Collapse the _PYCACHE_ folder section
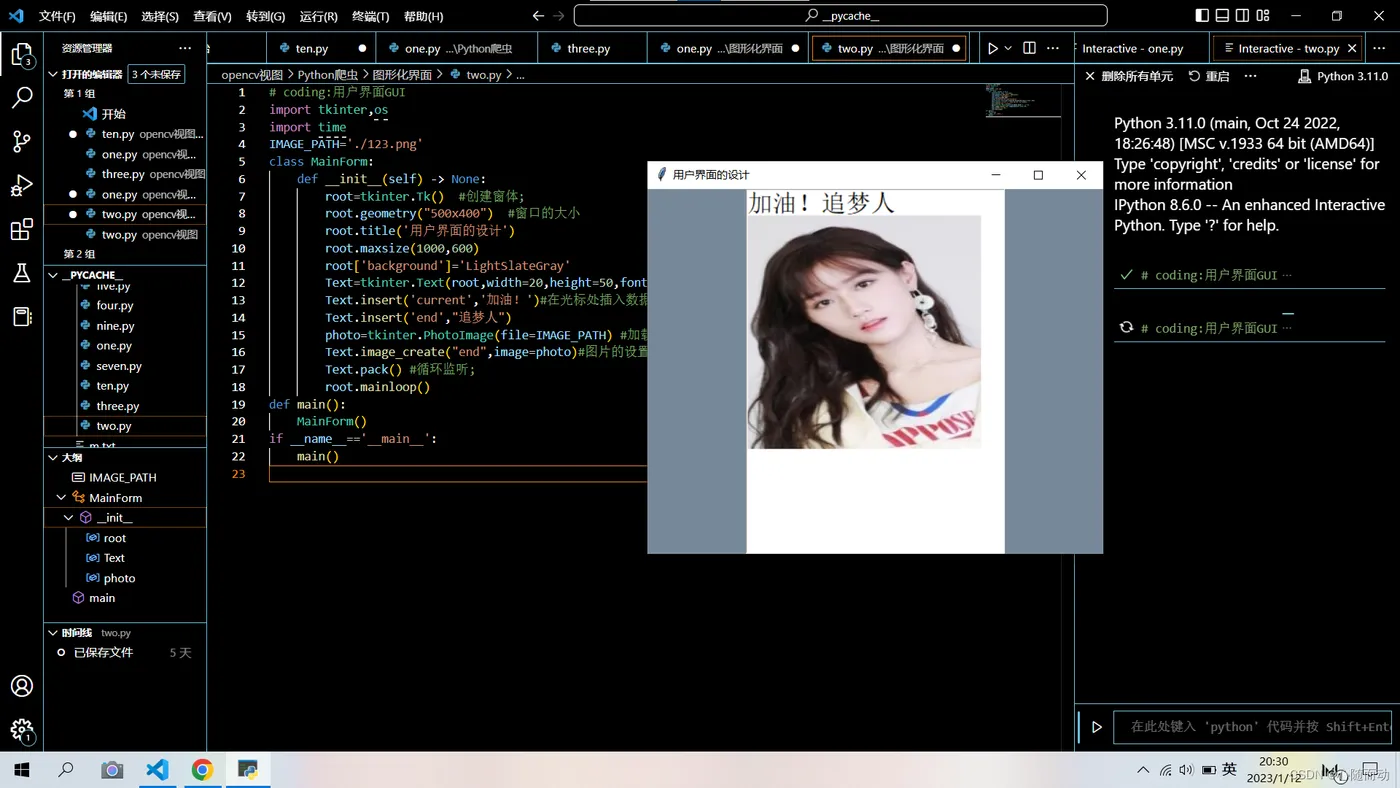1400x788 pixels. [x=54, y=275]
